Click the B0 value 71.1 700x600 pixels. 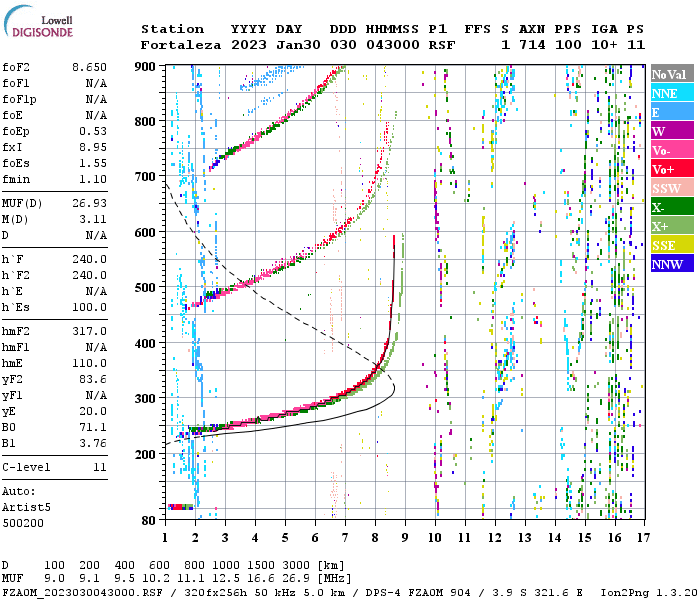pos(93,427)
